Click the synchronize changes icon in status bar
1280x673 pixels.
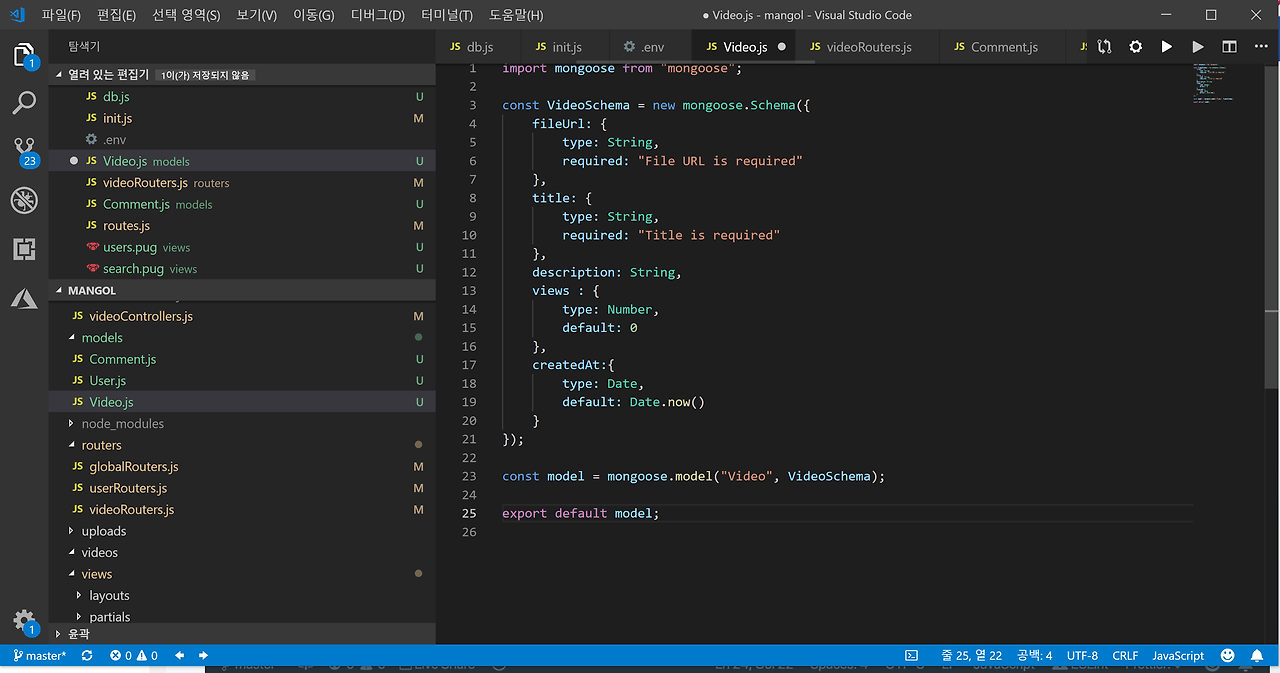point(87,656)
